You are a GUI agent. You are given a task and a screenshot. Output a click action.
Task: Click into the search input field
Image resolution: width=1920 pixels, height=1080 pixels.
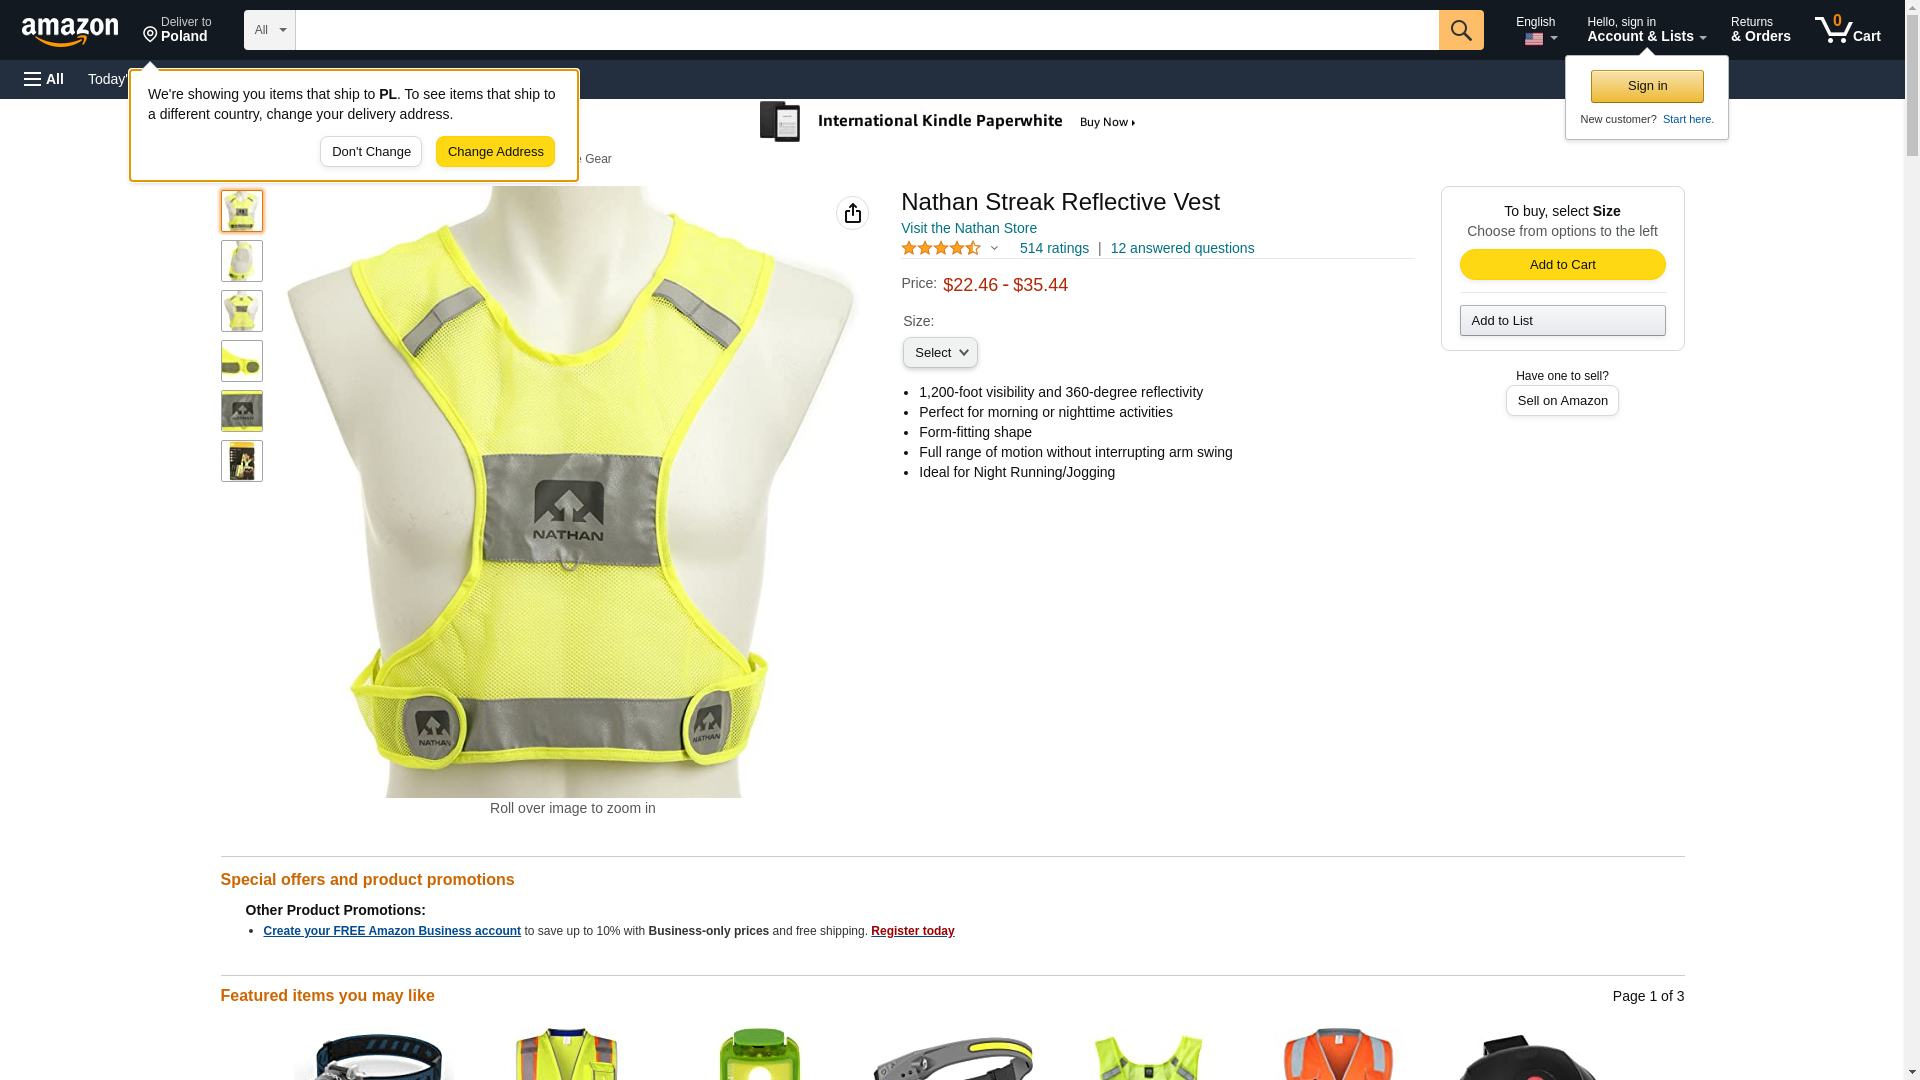pos(866,30)
